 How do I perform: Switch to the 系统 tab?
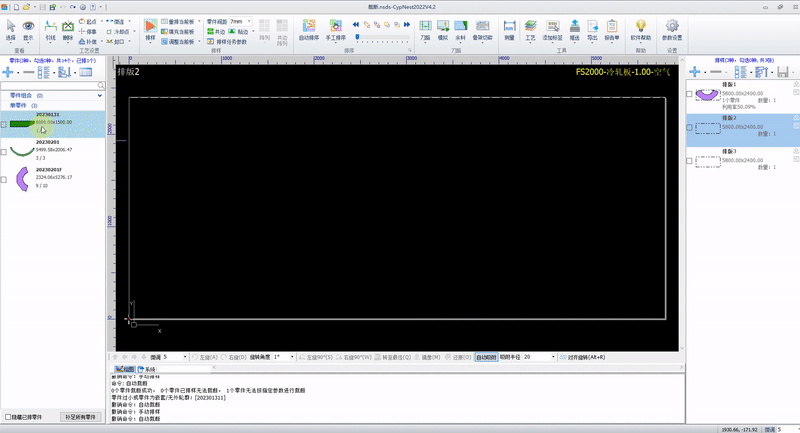(x=150, y=369)
